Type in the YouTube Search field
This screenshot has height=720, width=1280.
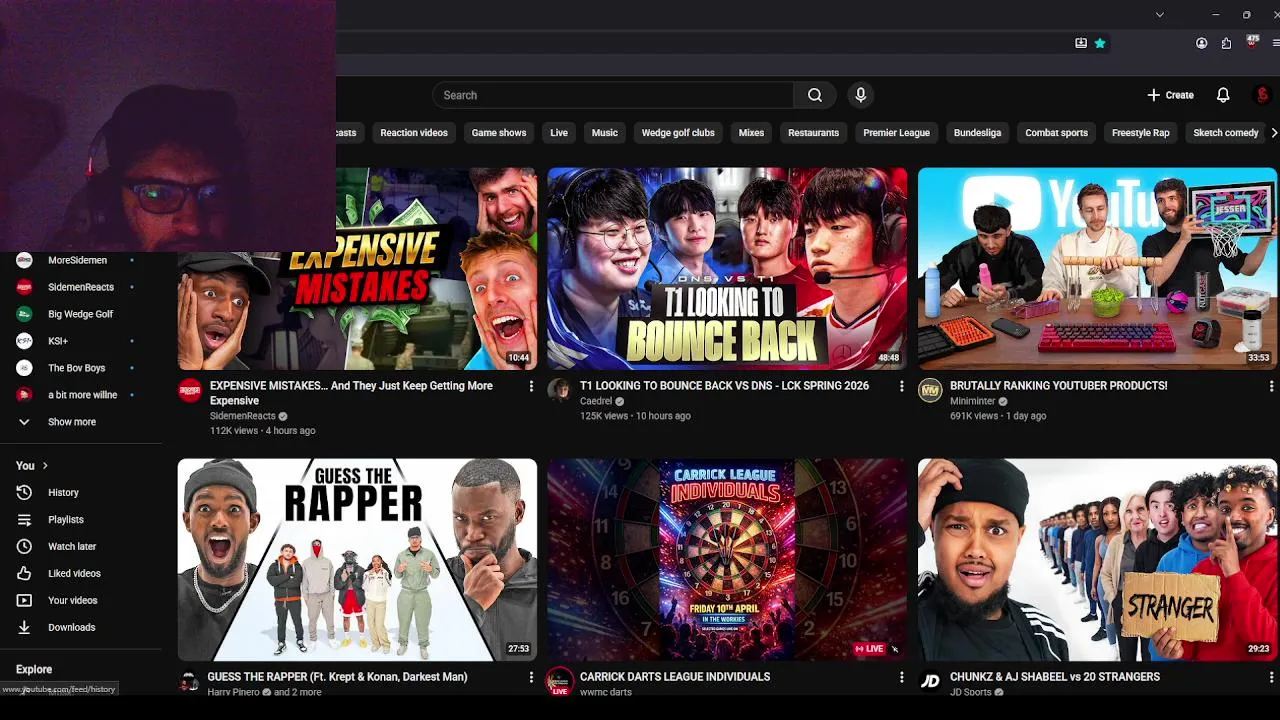click(613, 95)
